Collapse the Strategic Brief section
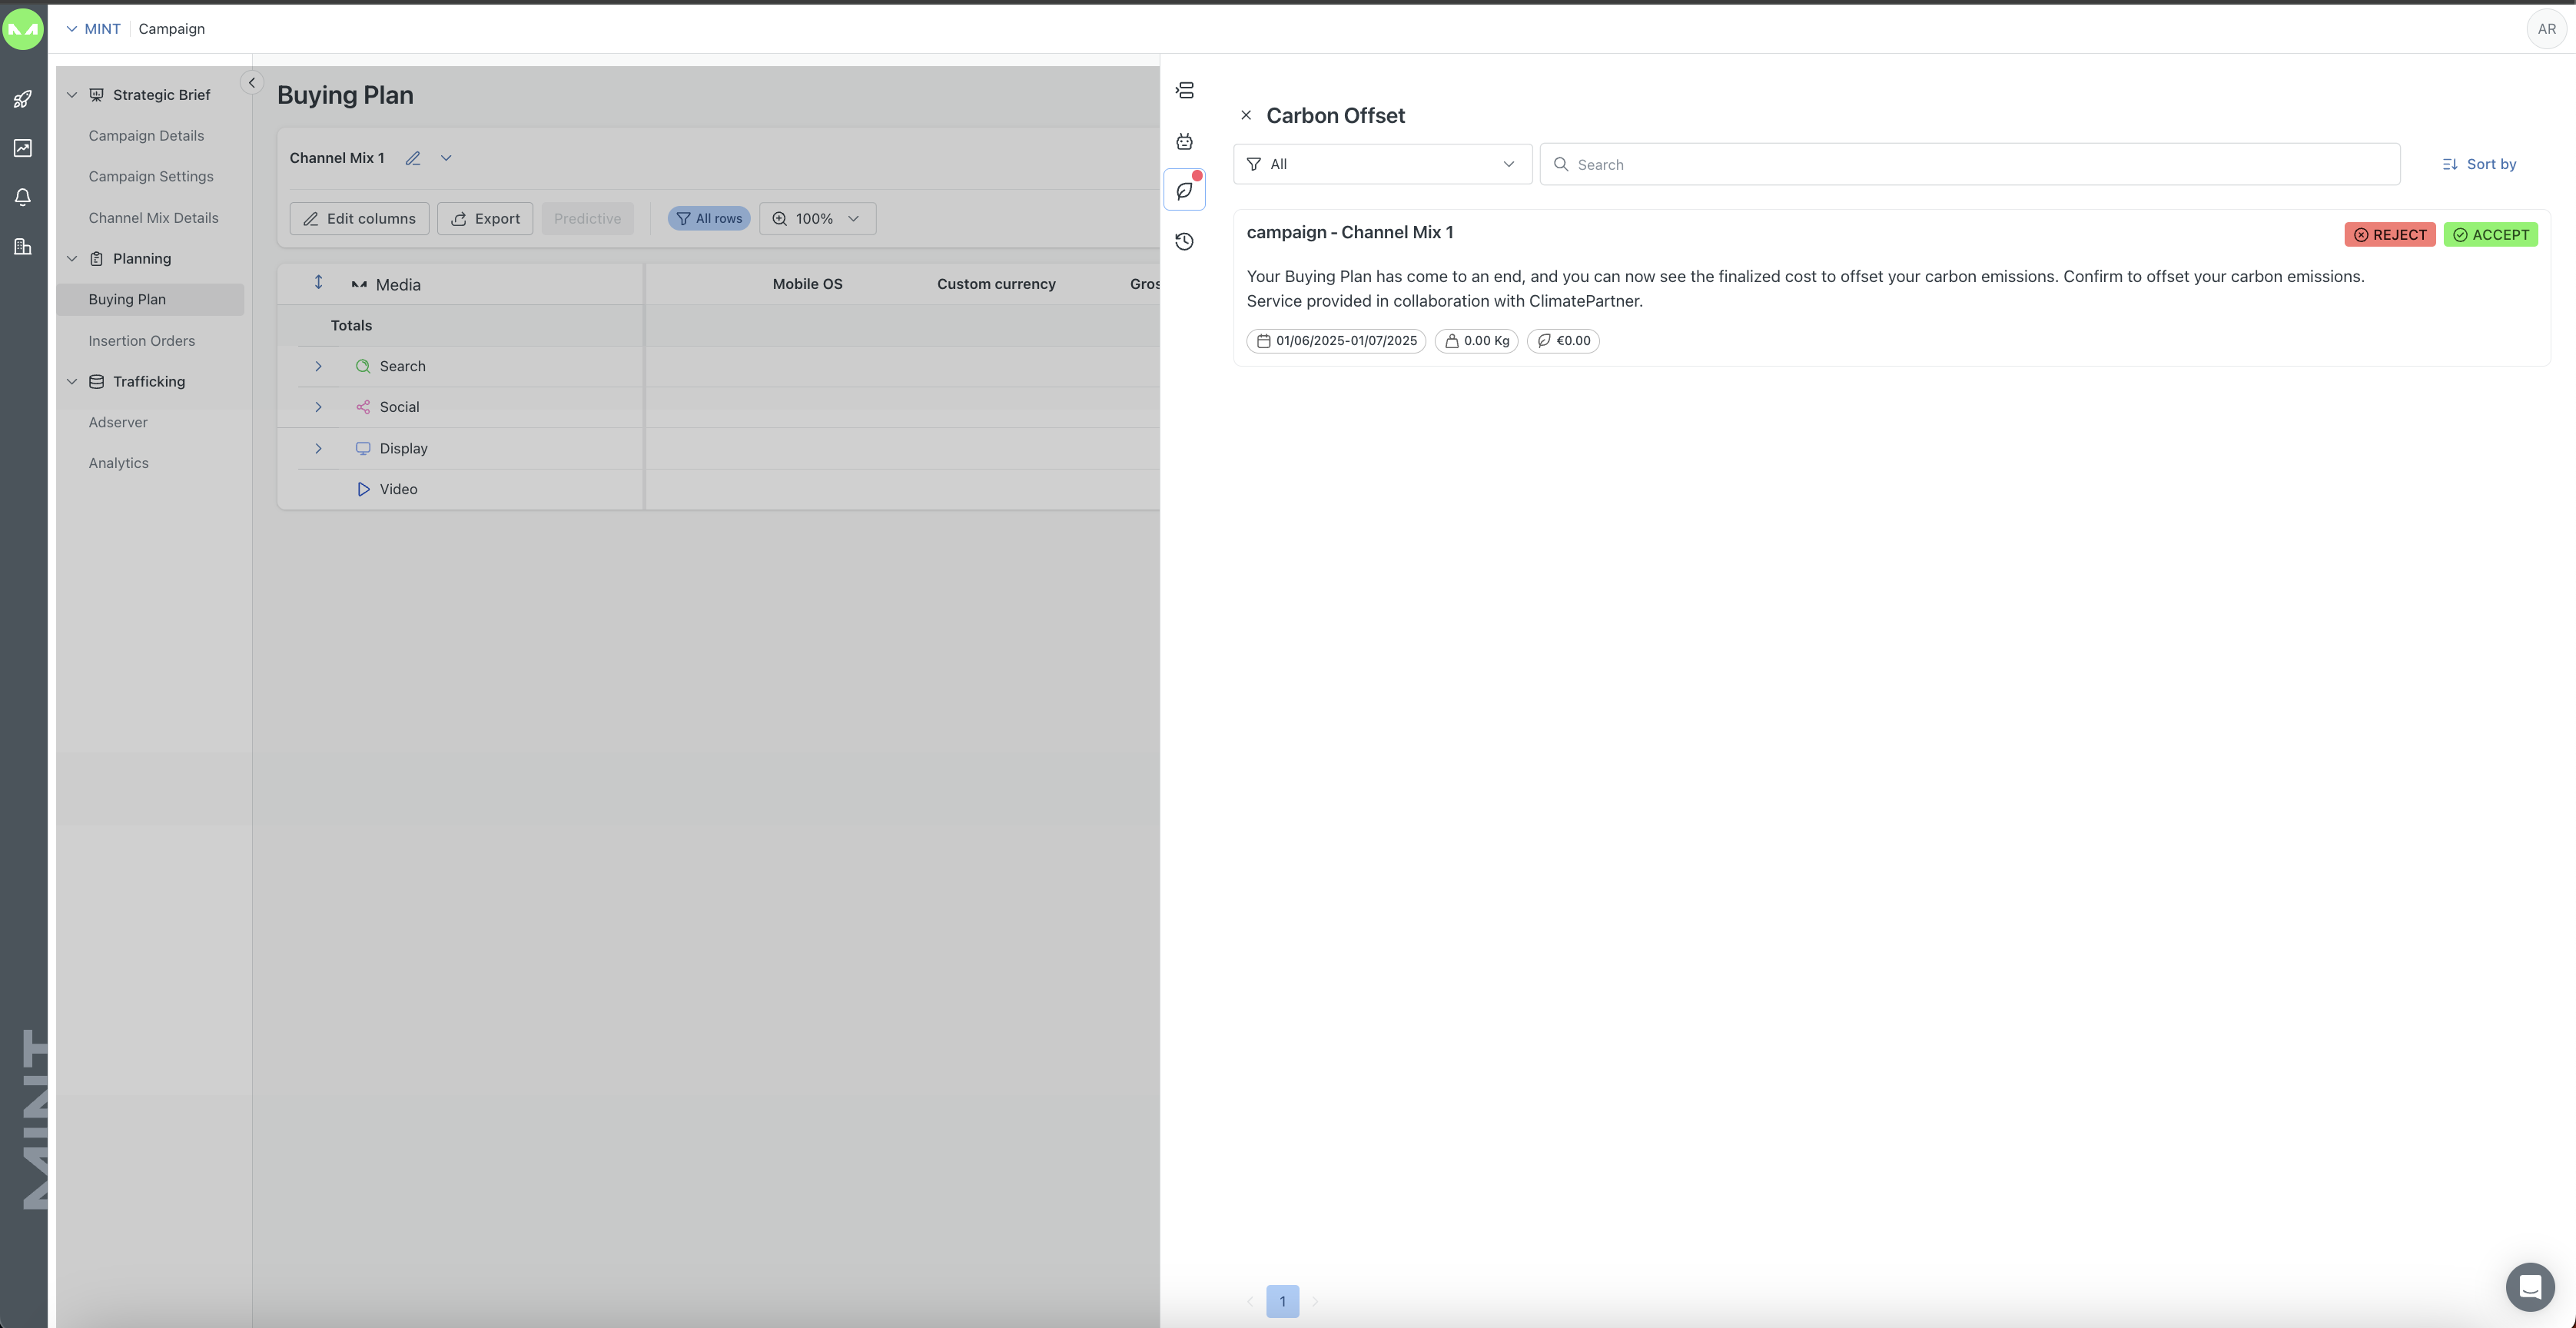The image size is (2576, 1328). click(72, 95)
